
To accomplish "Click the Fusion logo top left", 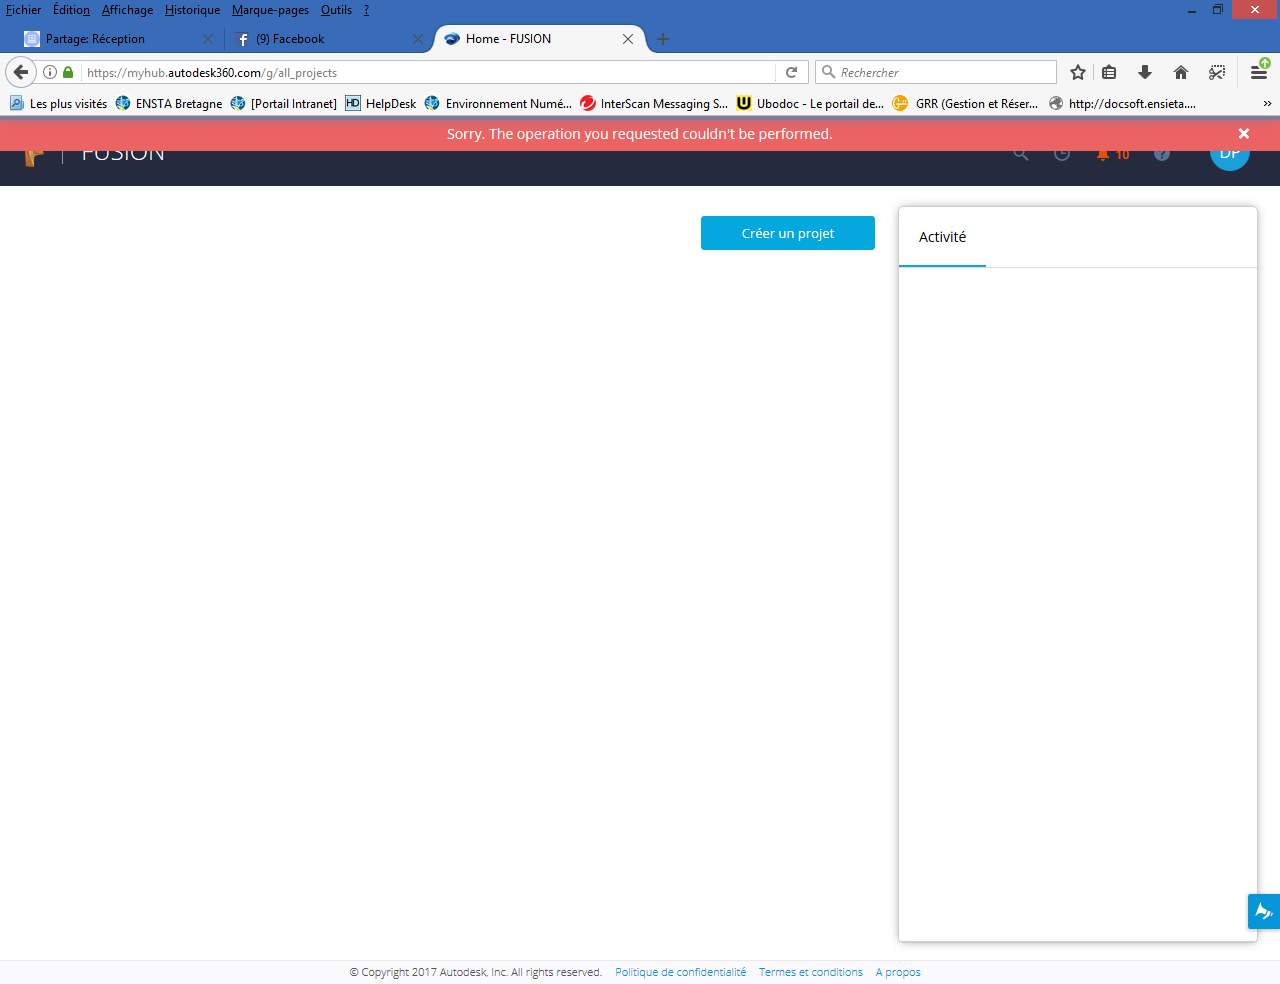I will point(33,153).
